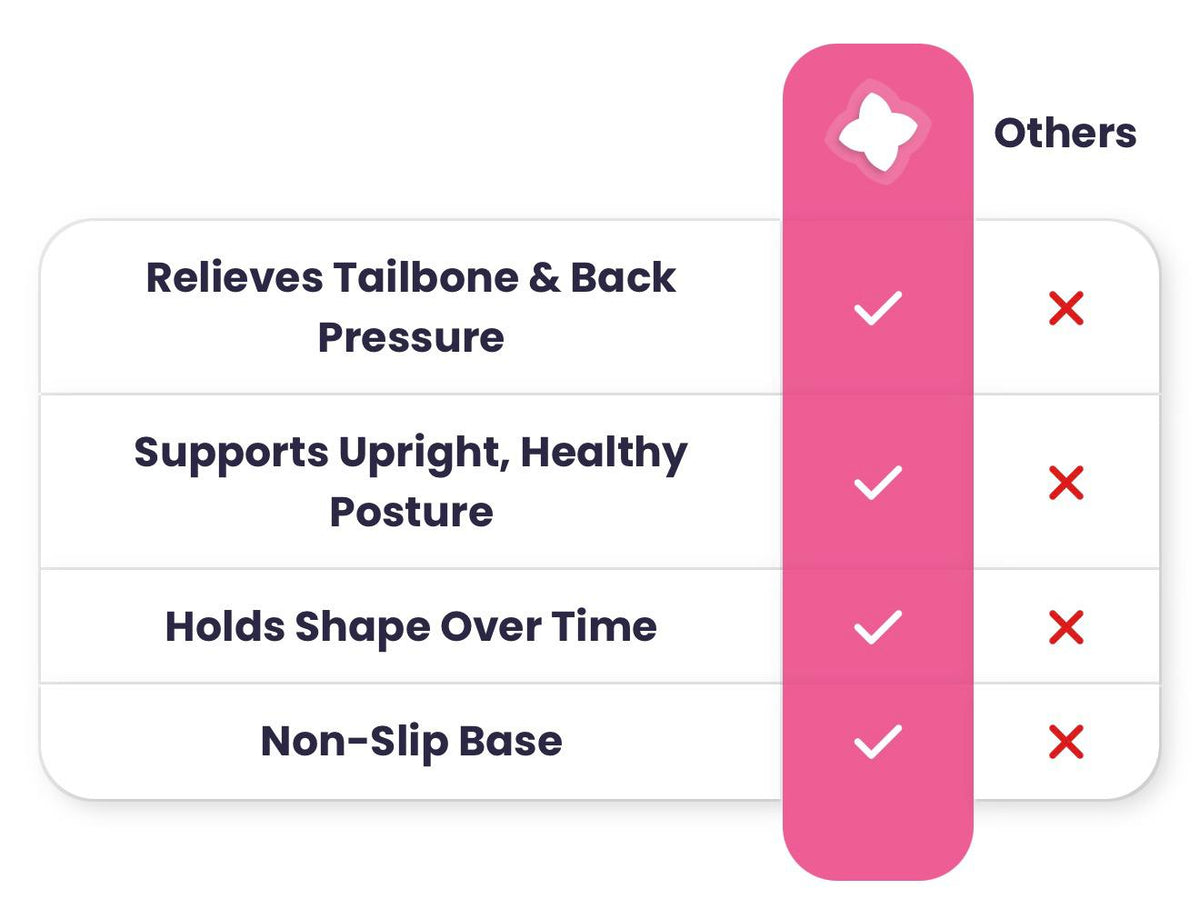Image resolution: width=1200 pixels, height=909 pixels.
Task: Select the word Posture
Action: tap(411, 512)
